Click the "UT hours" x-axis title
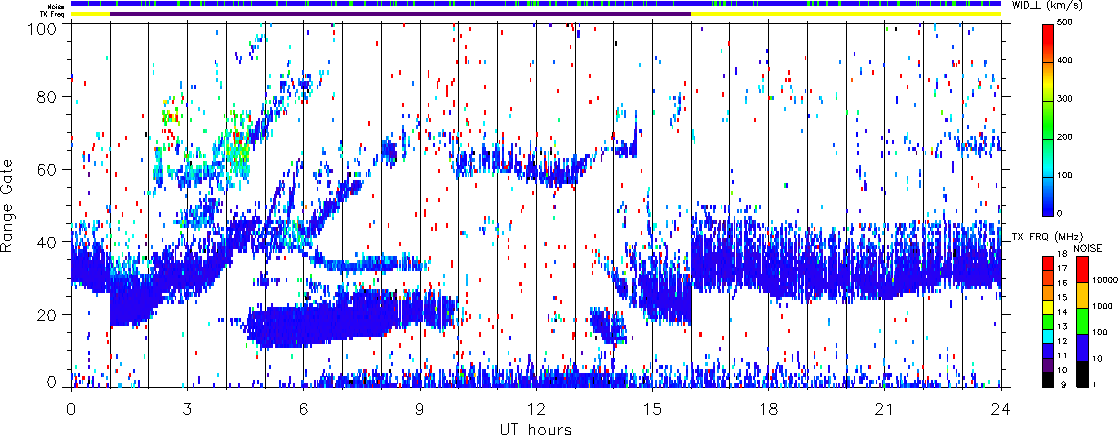The width and height of the screenshot is (1118, 435). [536, 429]
